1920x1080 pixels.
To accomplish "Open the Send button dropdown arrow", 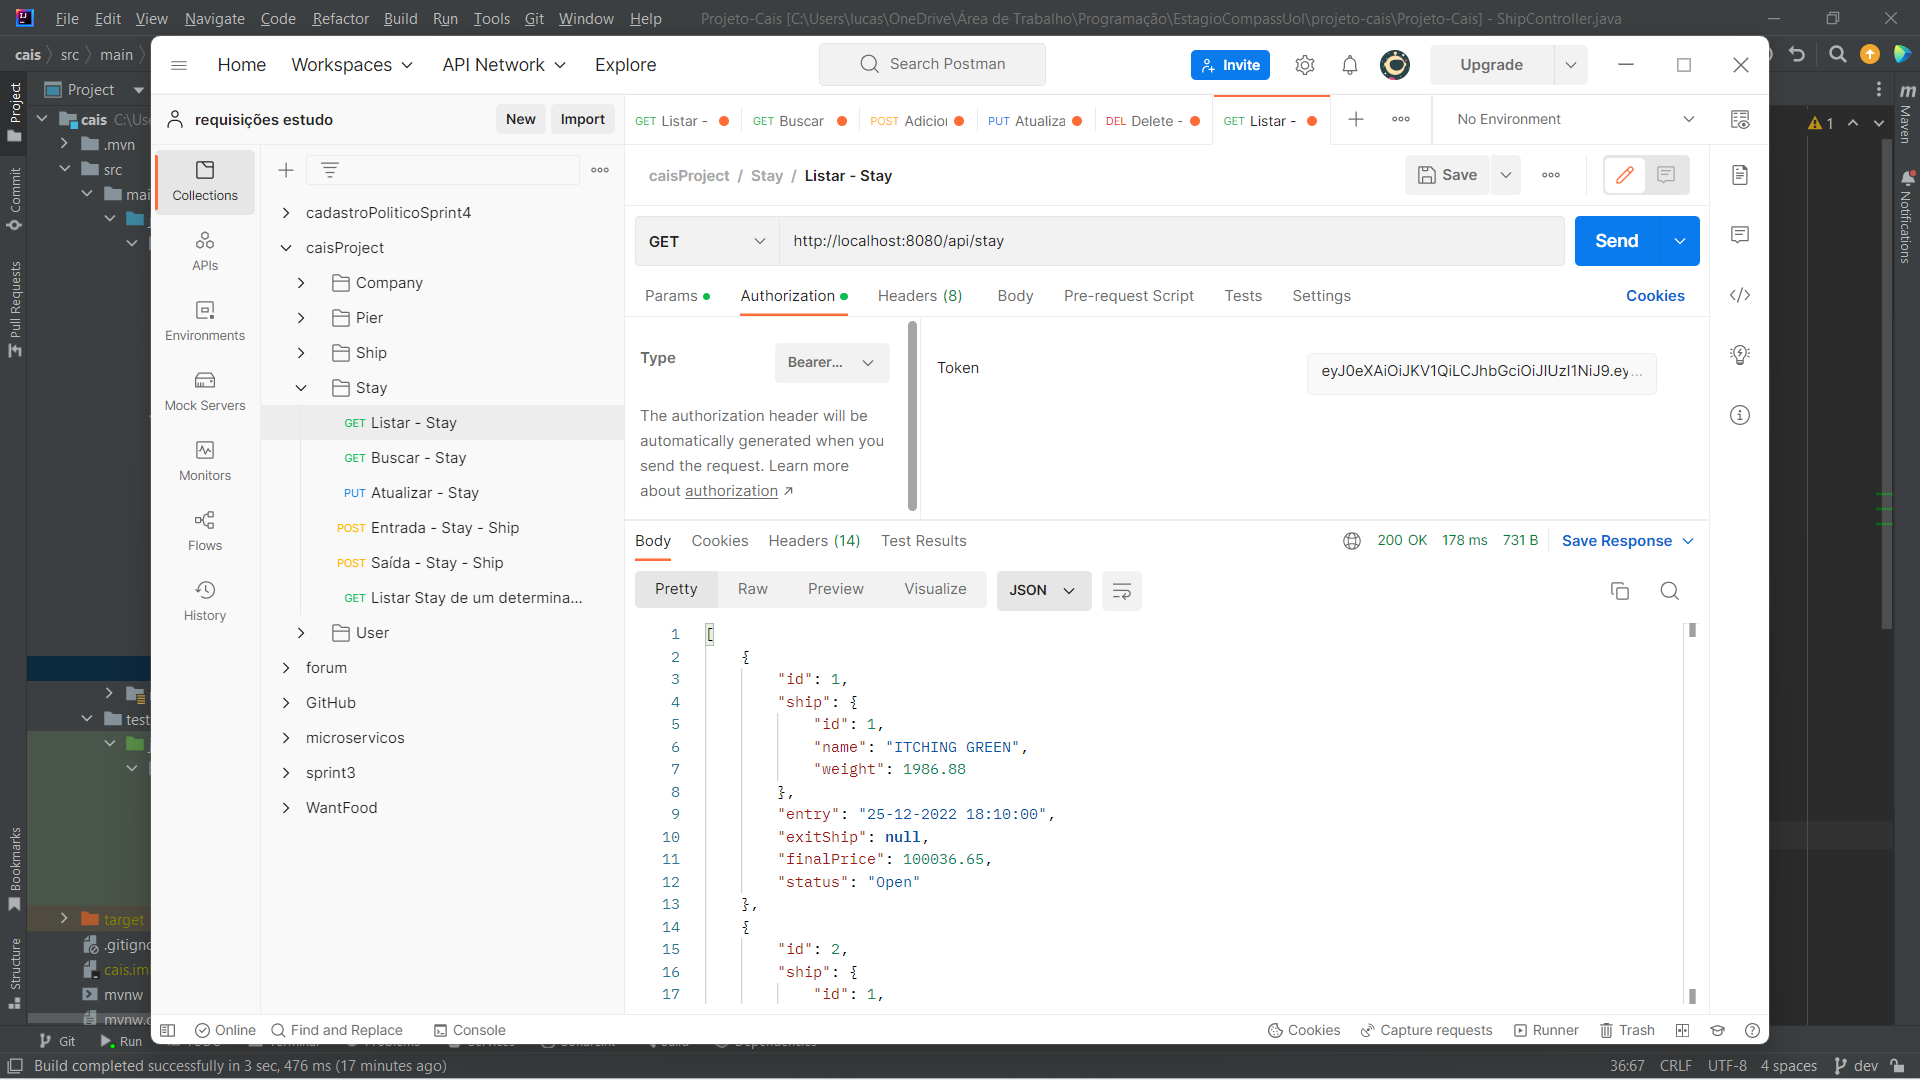I will coord(1680,241).
